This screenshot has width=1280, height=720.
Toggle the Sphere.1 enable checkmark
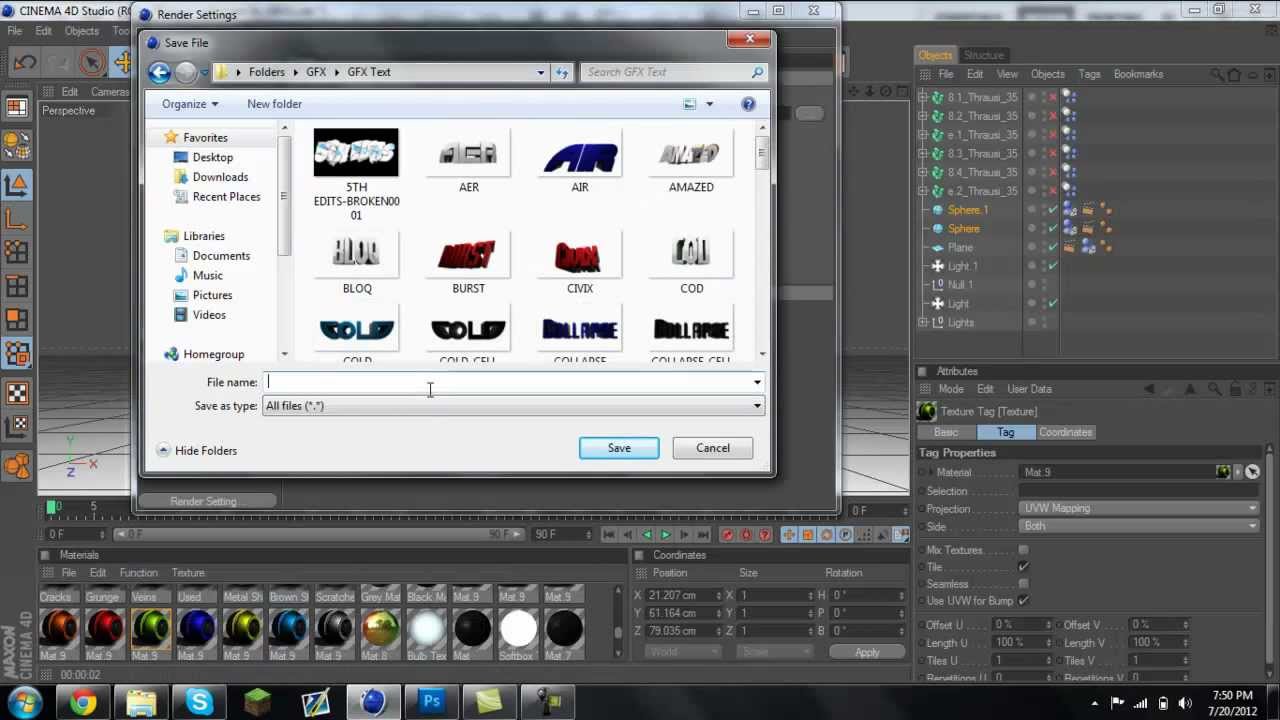coord(1053,210)
